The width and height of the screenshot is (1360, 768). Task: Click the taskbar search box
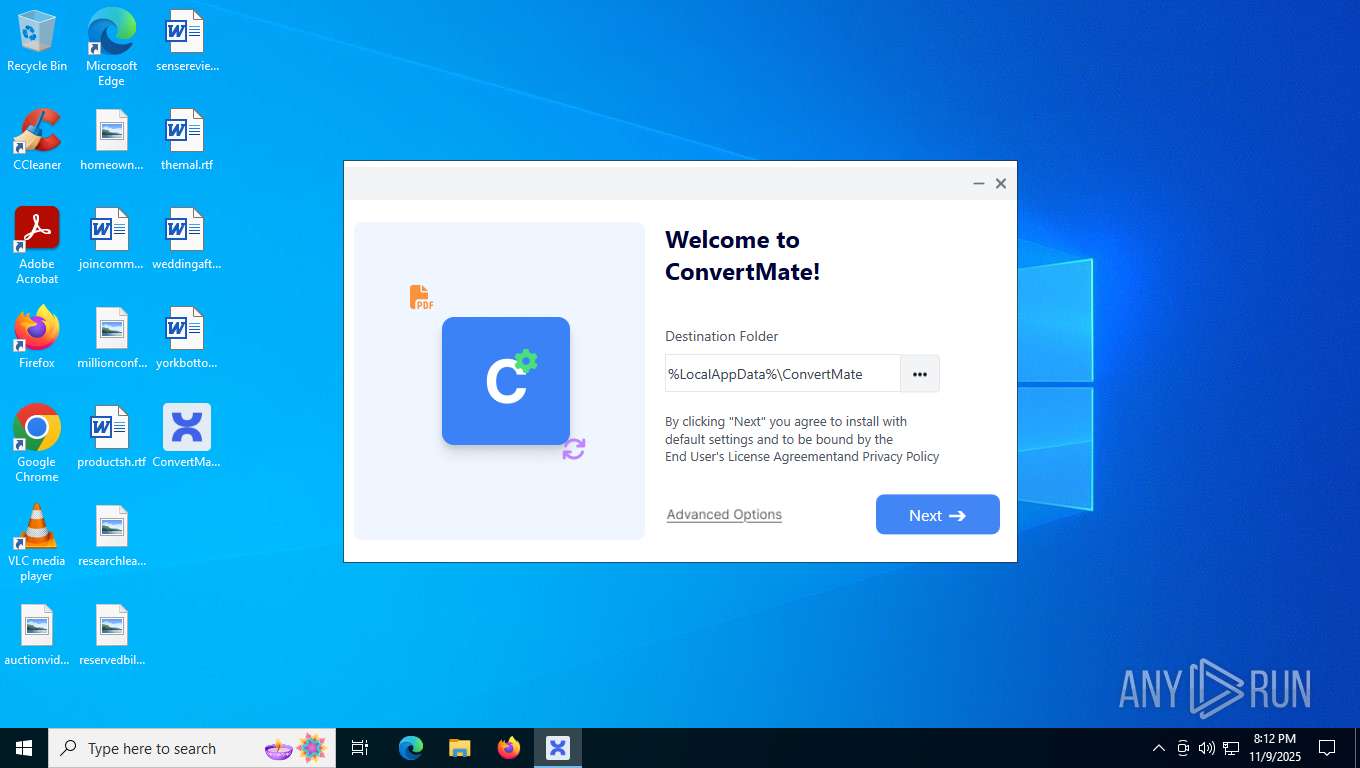click(192, 748)
